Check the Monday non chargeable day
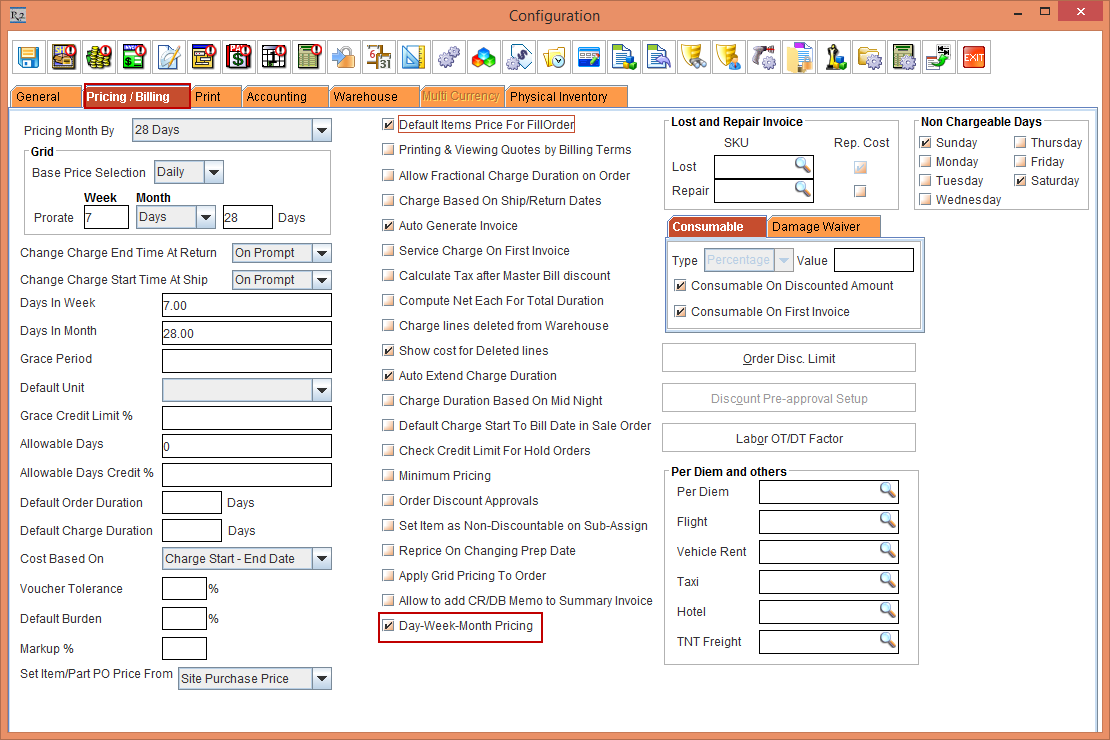This screenshot has height=740, width=1110. (926, 162)
